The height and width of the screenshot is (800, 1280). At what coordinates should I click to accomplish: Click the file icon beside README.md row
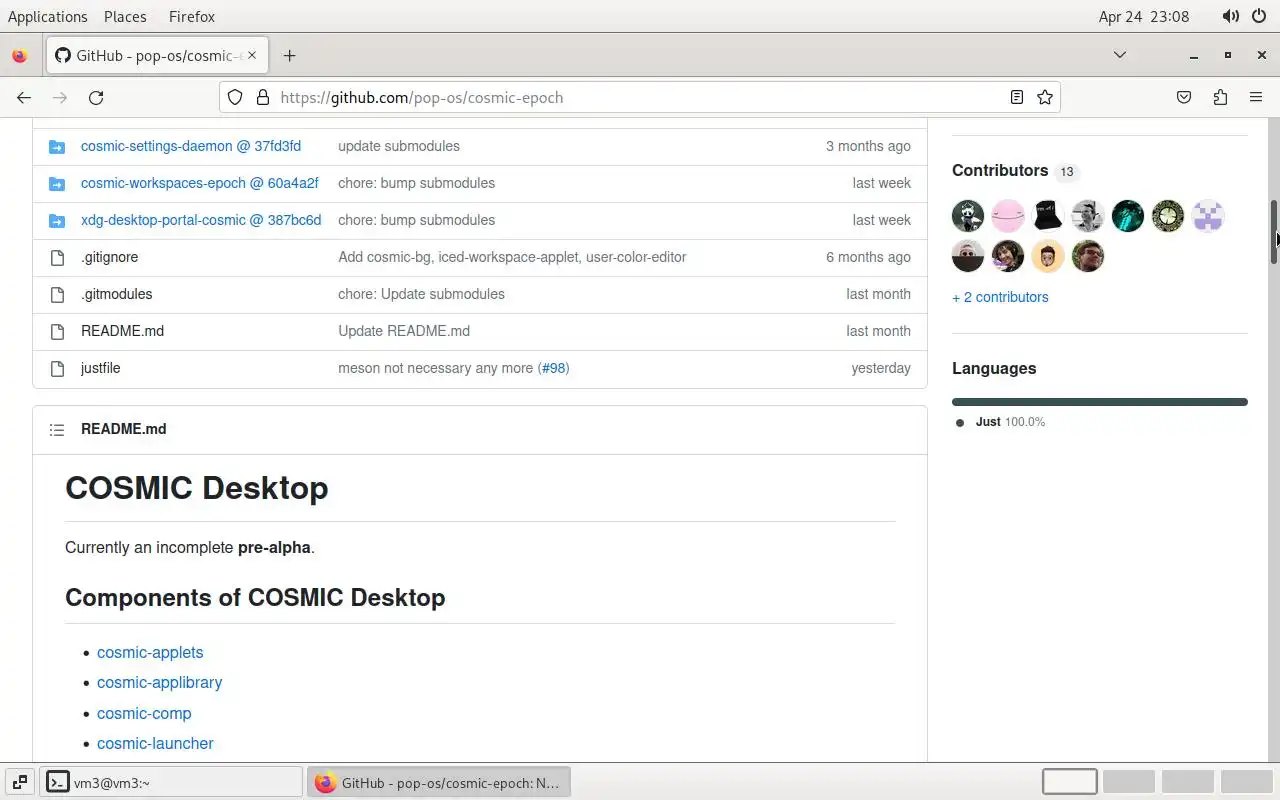57,331
